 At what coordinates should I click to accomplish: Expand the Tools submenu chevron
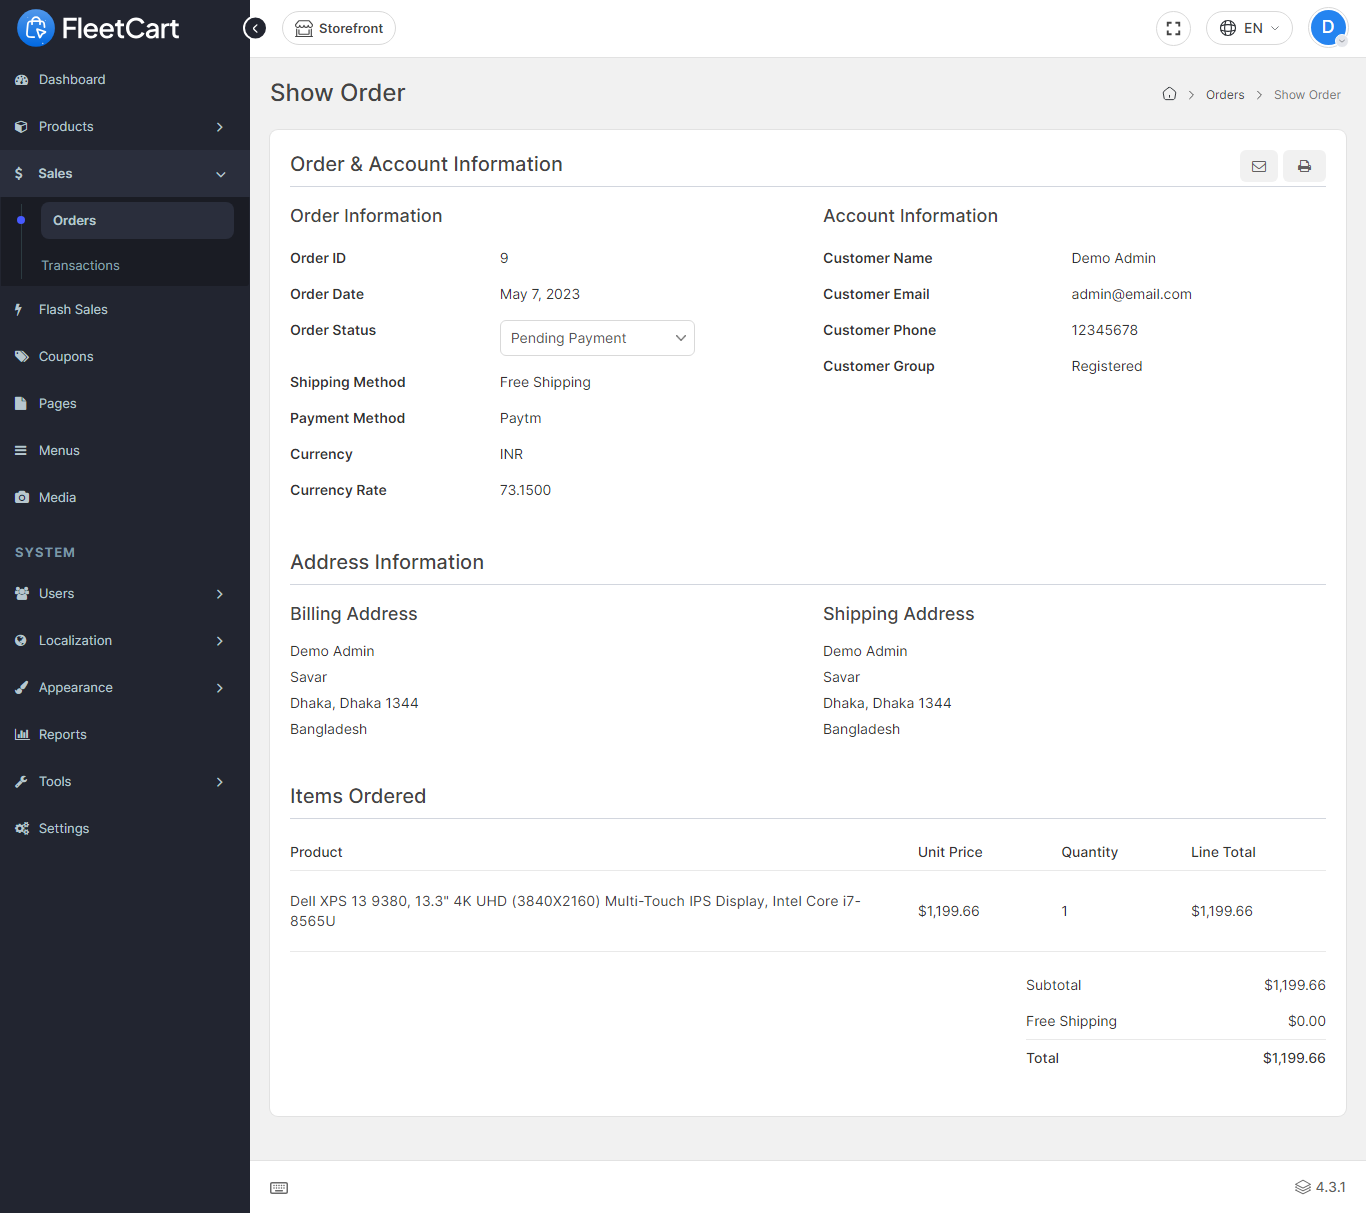tap(220, 782)
